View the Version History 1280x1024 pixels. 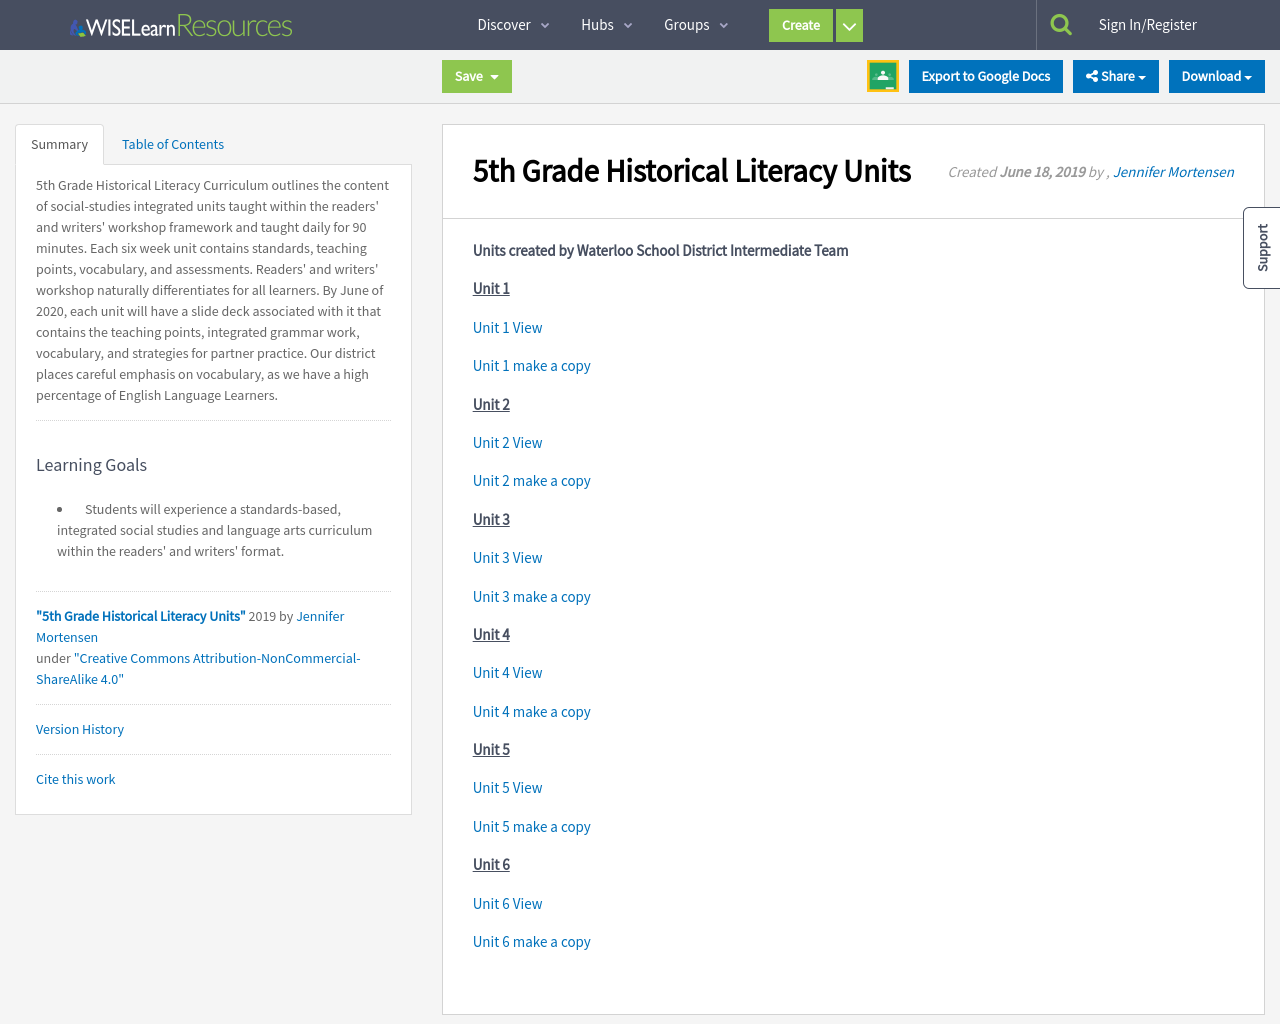(x=79, y=729)
